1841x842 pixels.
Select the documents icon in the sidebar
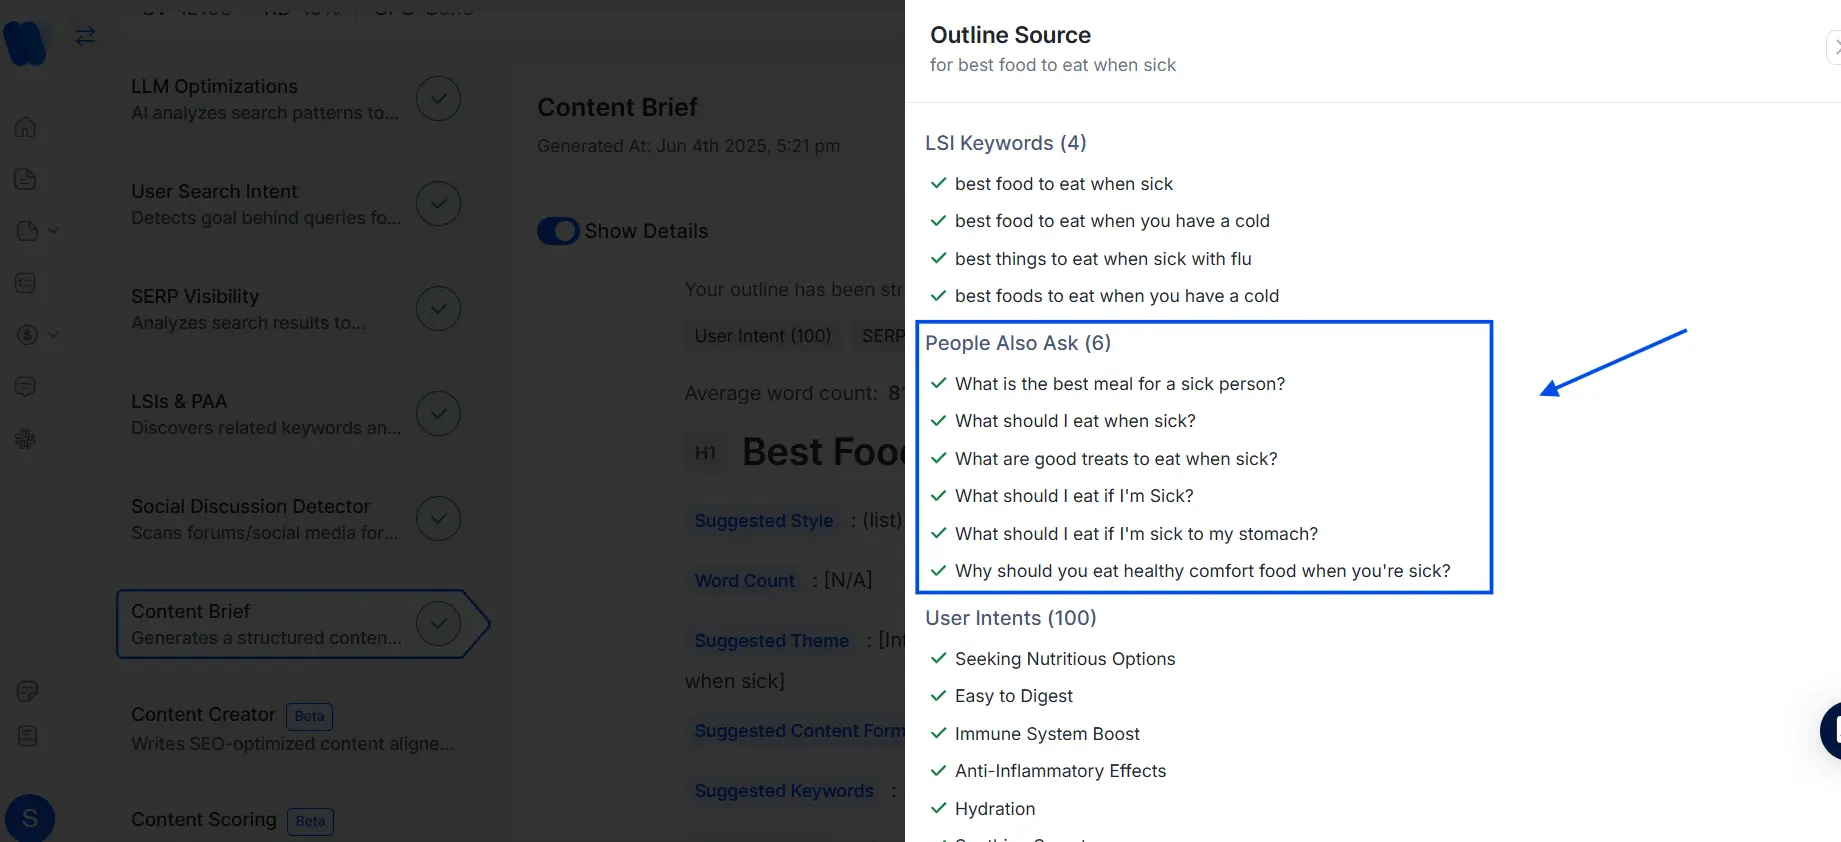[x=25, y=179]
